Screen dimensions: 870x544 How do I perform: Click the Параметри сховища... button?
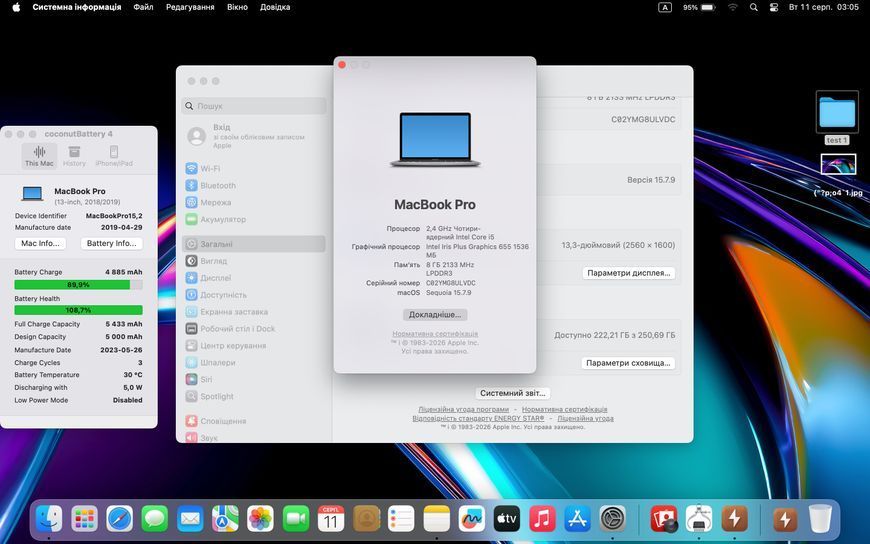click(628, 363)
